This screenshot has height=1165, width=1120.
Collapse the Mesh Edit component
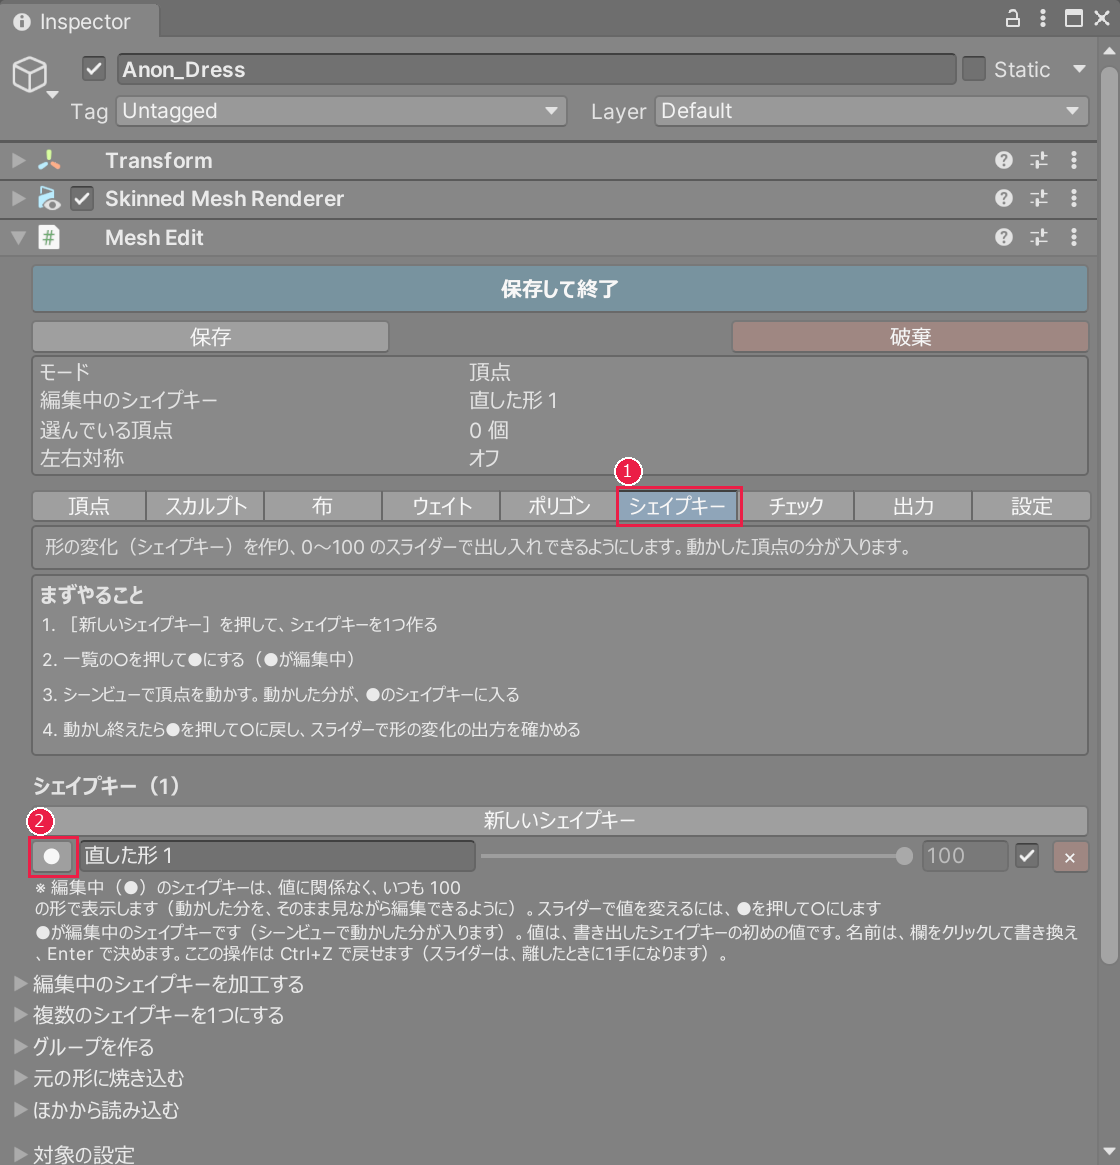19,238
